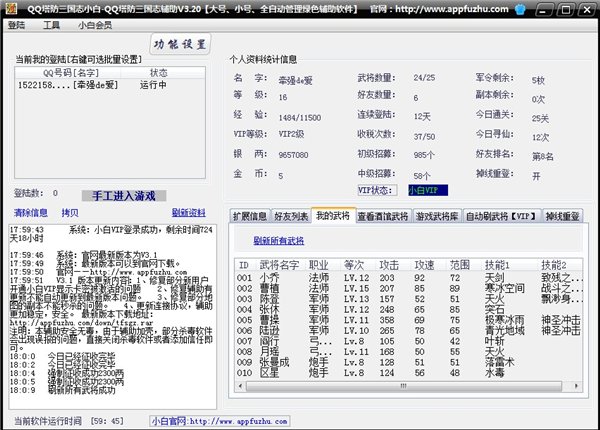The image size is (600, 430).
Task: Select general row 008 月瑶
Action: [x=409, y=351]
